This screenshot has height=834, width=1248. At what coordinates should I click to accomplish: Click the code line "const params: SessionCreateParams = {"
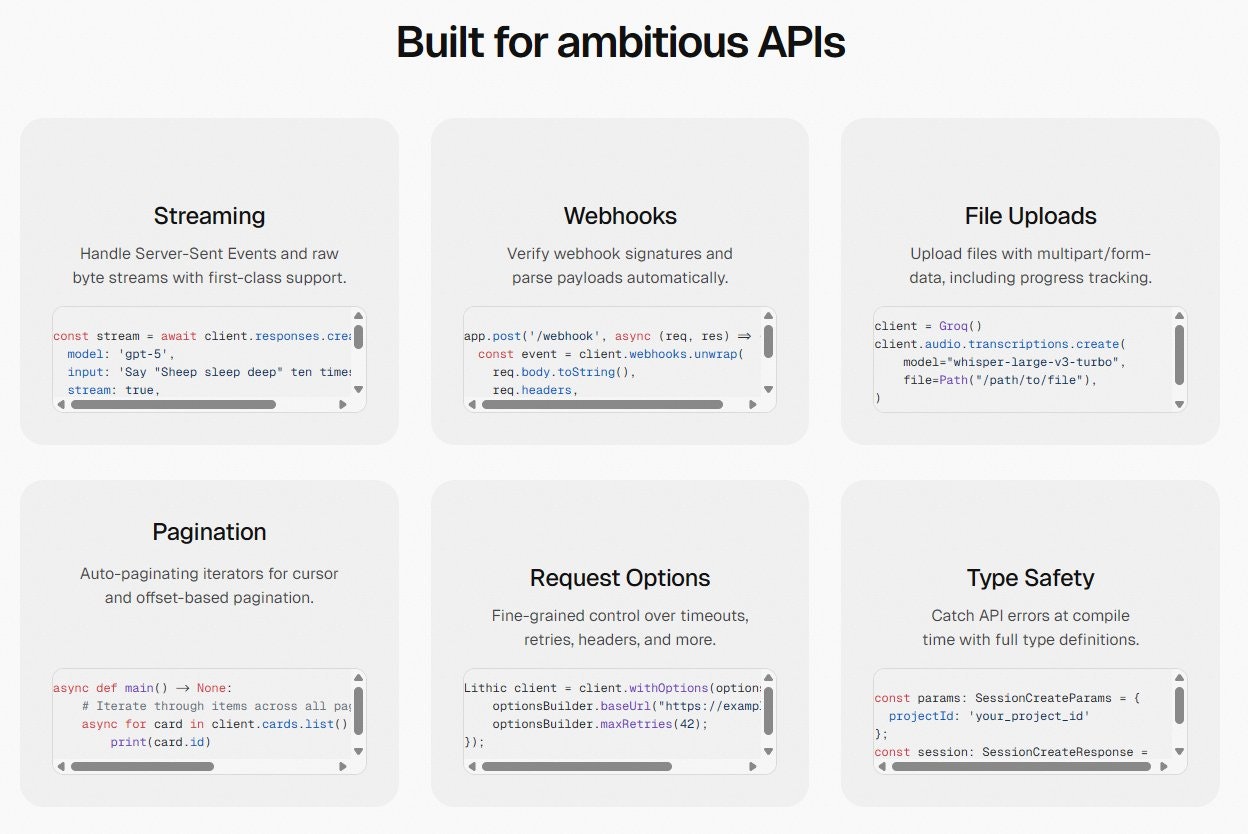point(1007,698)
